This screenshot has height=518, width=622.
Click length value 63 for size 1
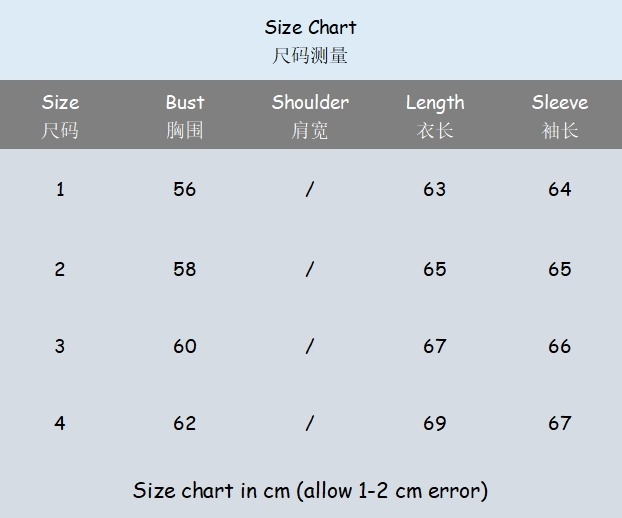coord(434,189)
